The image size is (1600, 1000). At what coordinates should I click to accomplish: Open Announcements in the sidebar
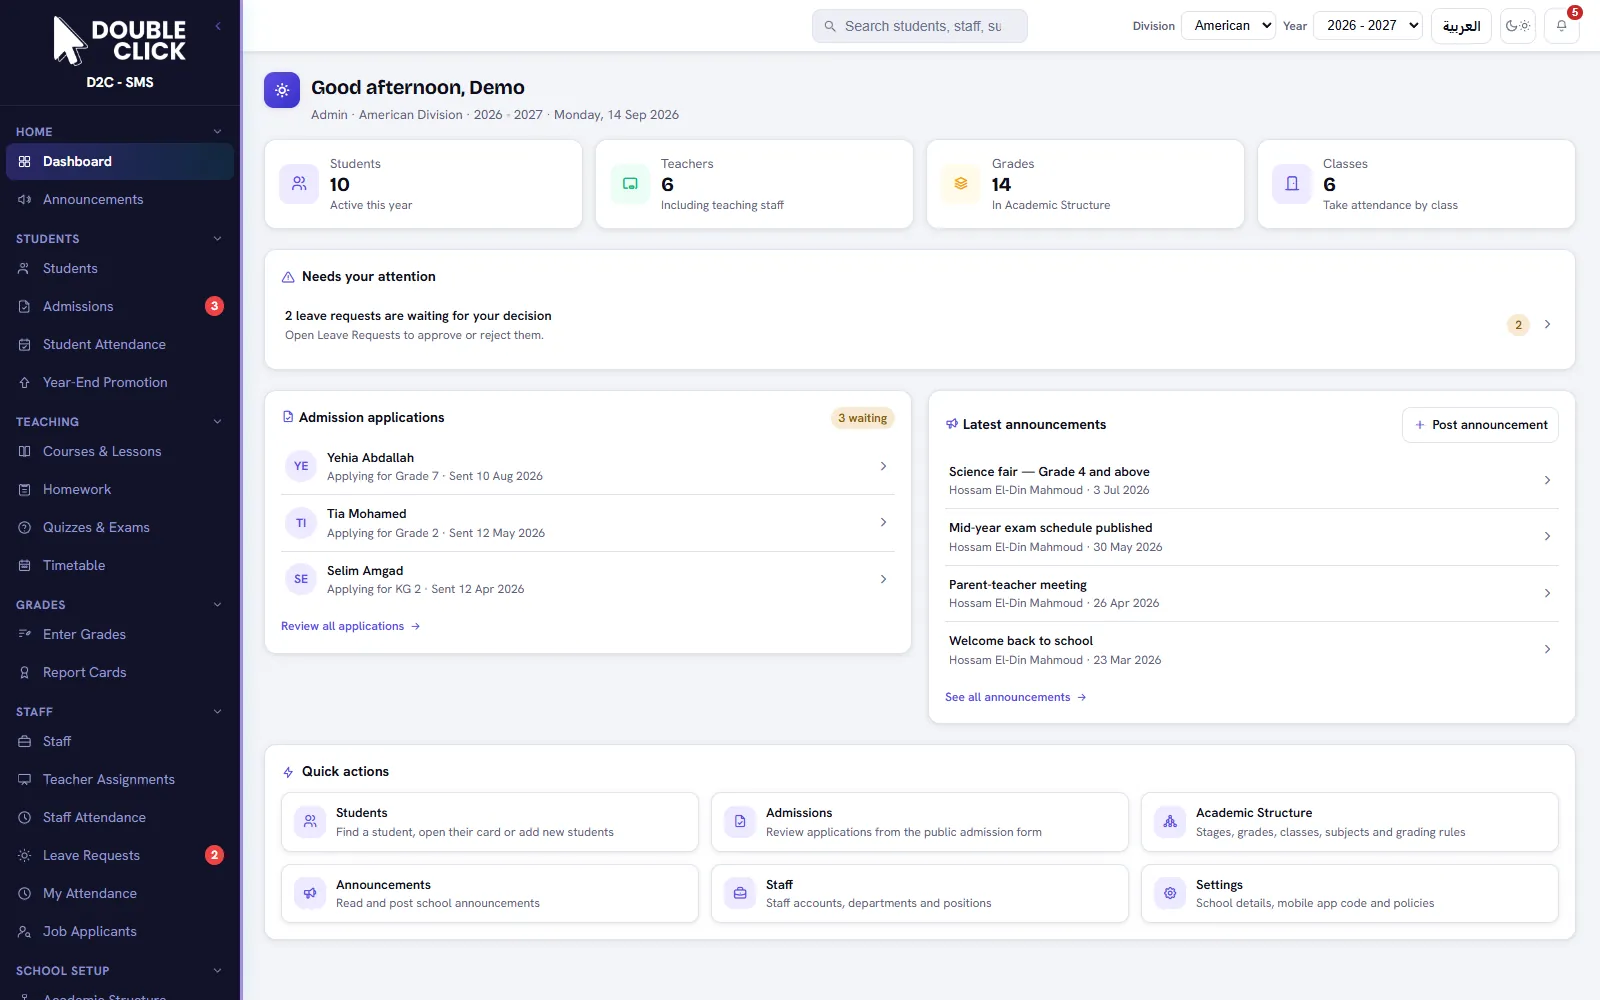[x=120, y=199]
